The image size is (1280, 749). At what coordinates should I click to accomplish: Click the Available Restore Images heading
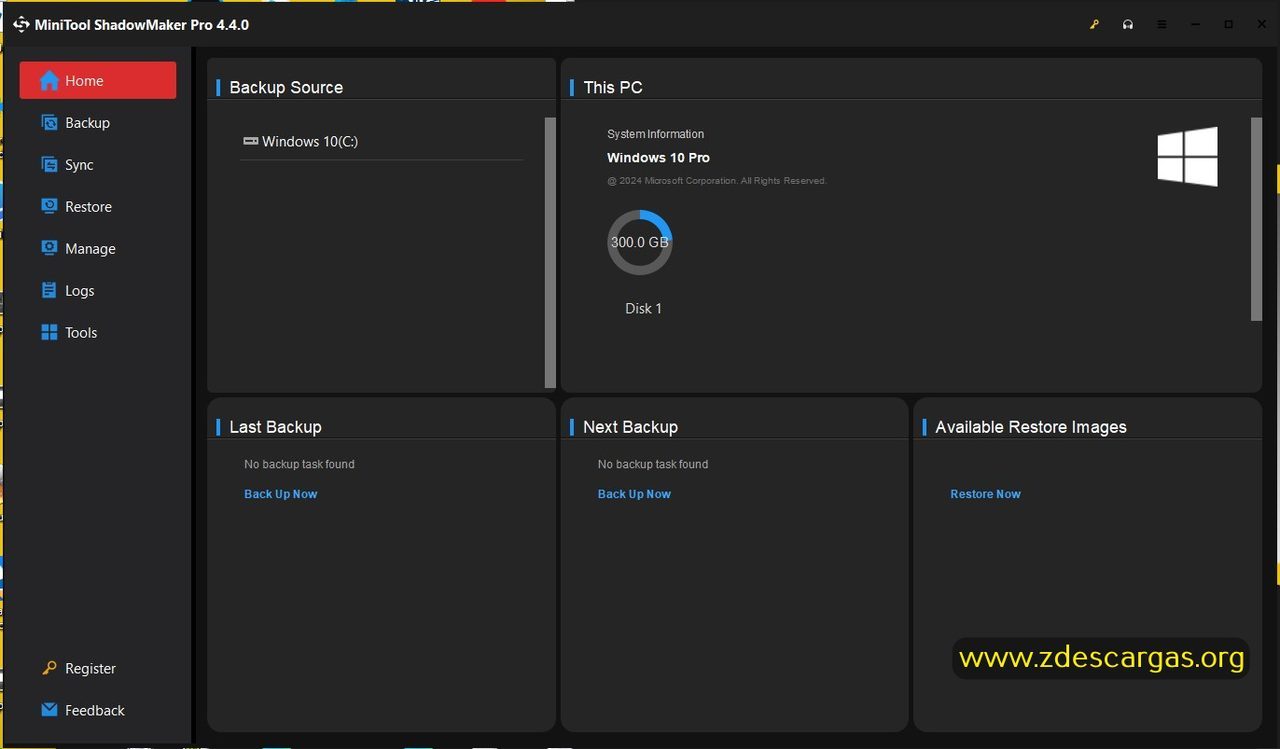[1030, 427]
